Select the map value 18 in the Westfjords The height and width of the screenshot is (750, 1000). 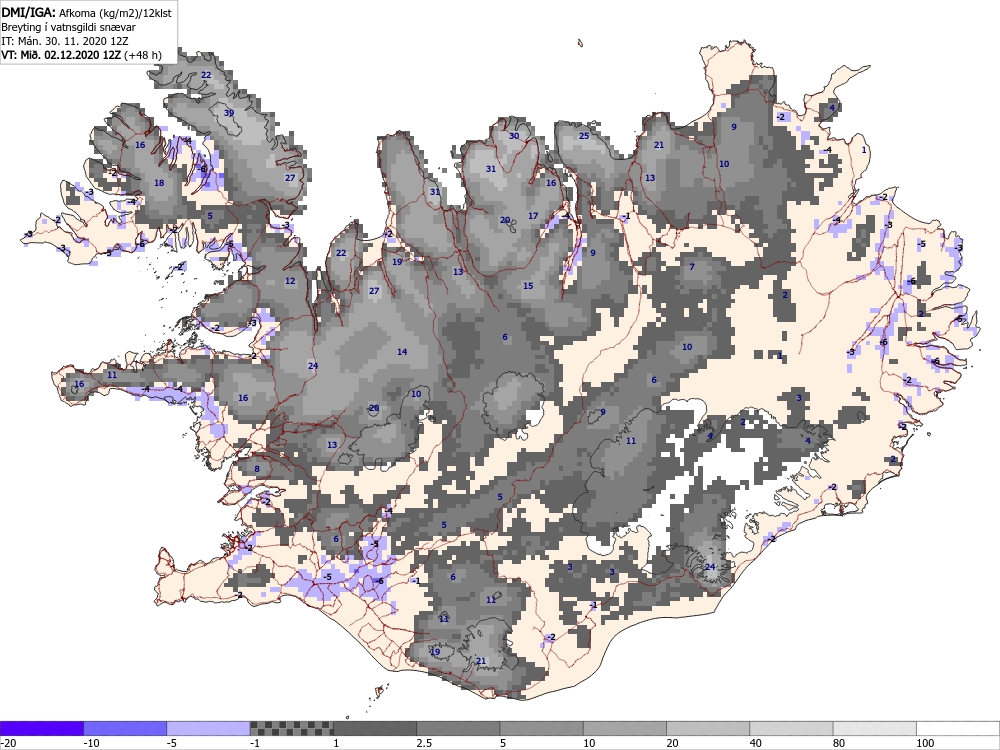tap(159, 183)
